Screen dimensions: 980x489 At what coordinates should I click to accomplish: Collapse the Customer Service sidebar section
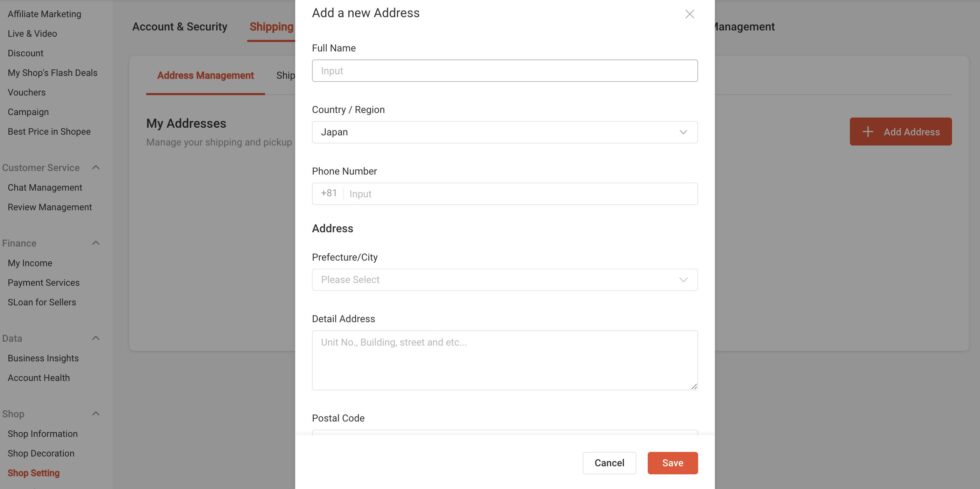pyautogui.click(x=96, y=168)
